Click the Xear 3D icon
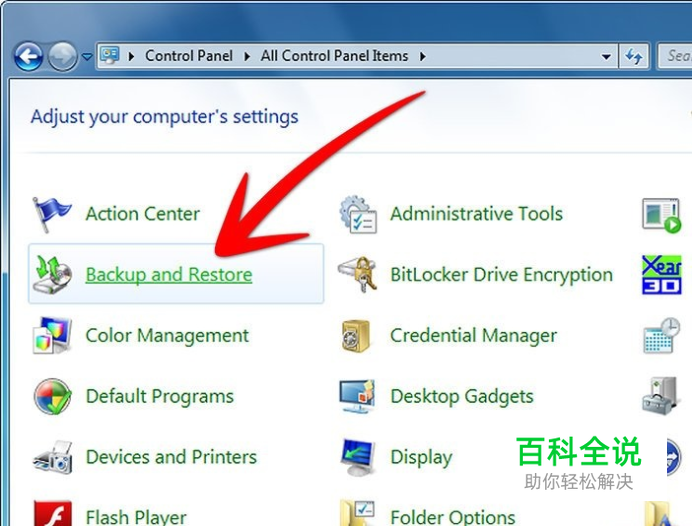Image resolution: width=692 pixels, height=526 pixels. coord(662,274)
